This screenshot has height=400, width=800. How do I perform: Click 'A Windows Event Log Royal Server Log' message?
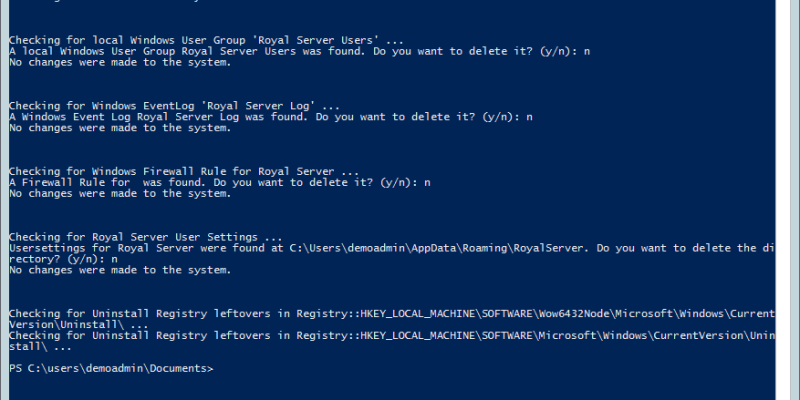150,117
